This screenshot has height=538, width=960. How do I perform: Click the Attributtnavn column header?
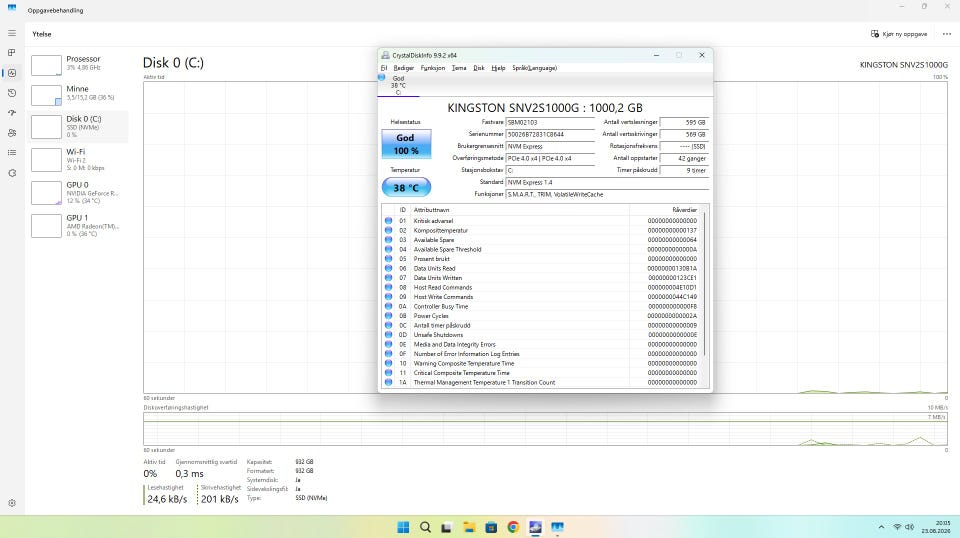520,210
